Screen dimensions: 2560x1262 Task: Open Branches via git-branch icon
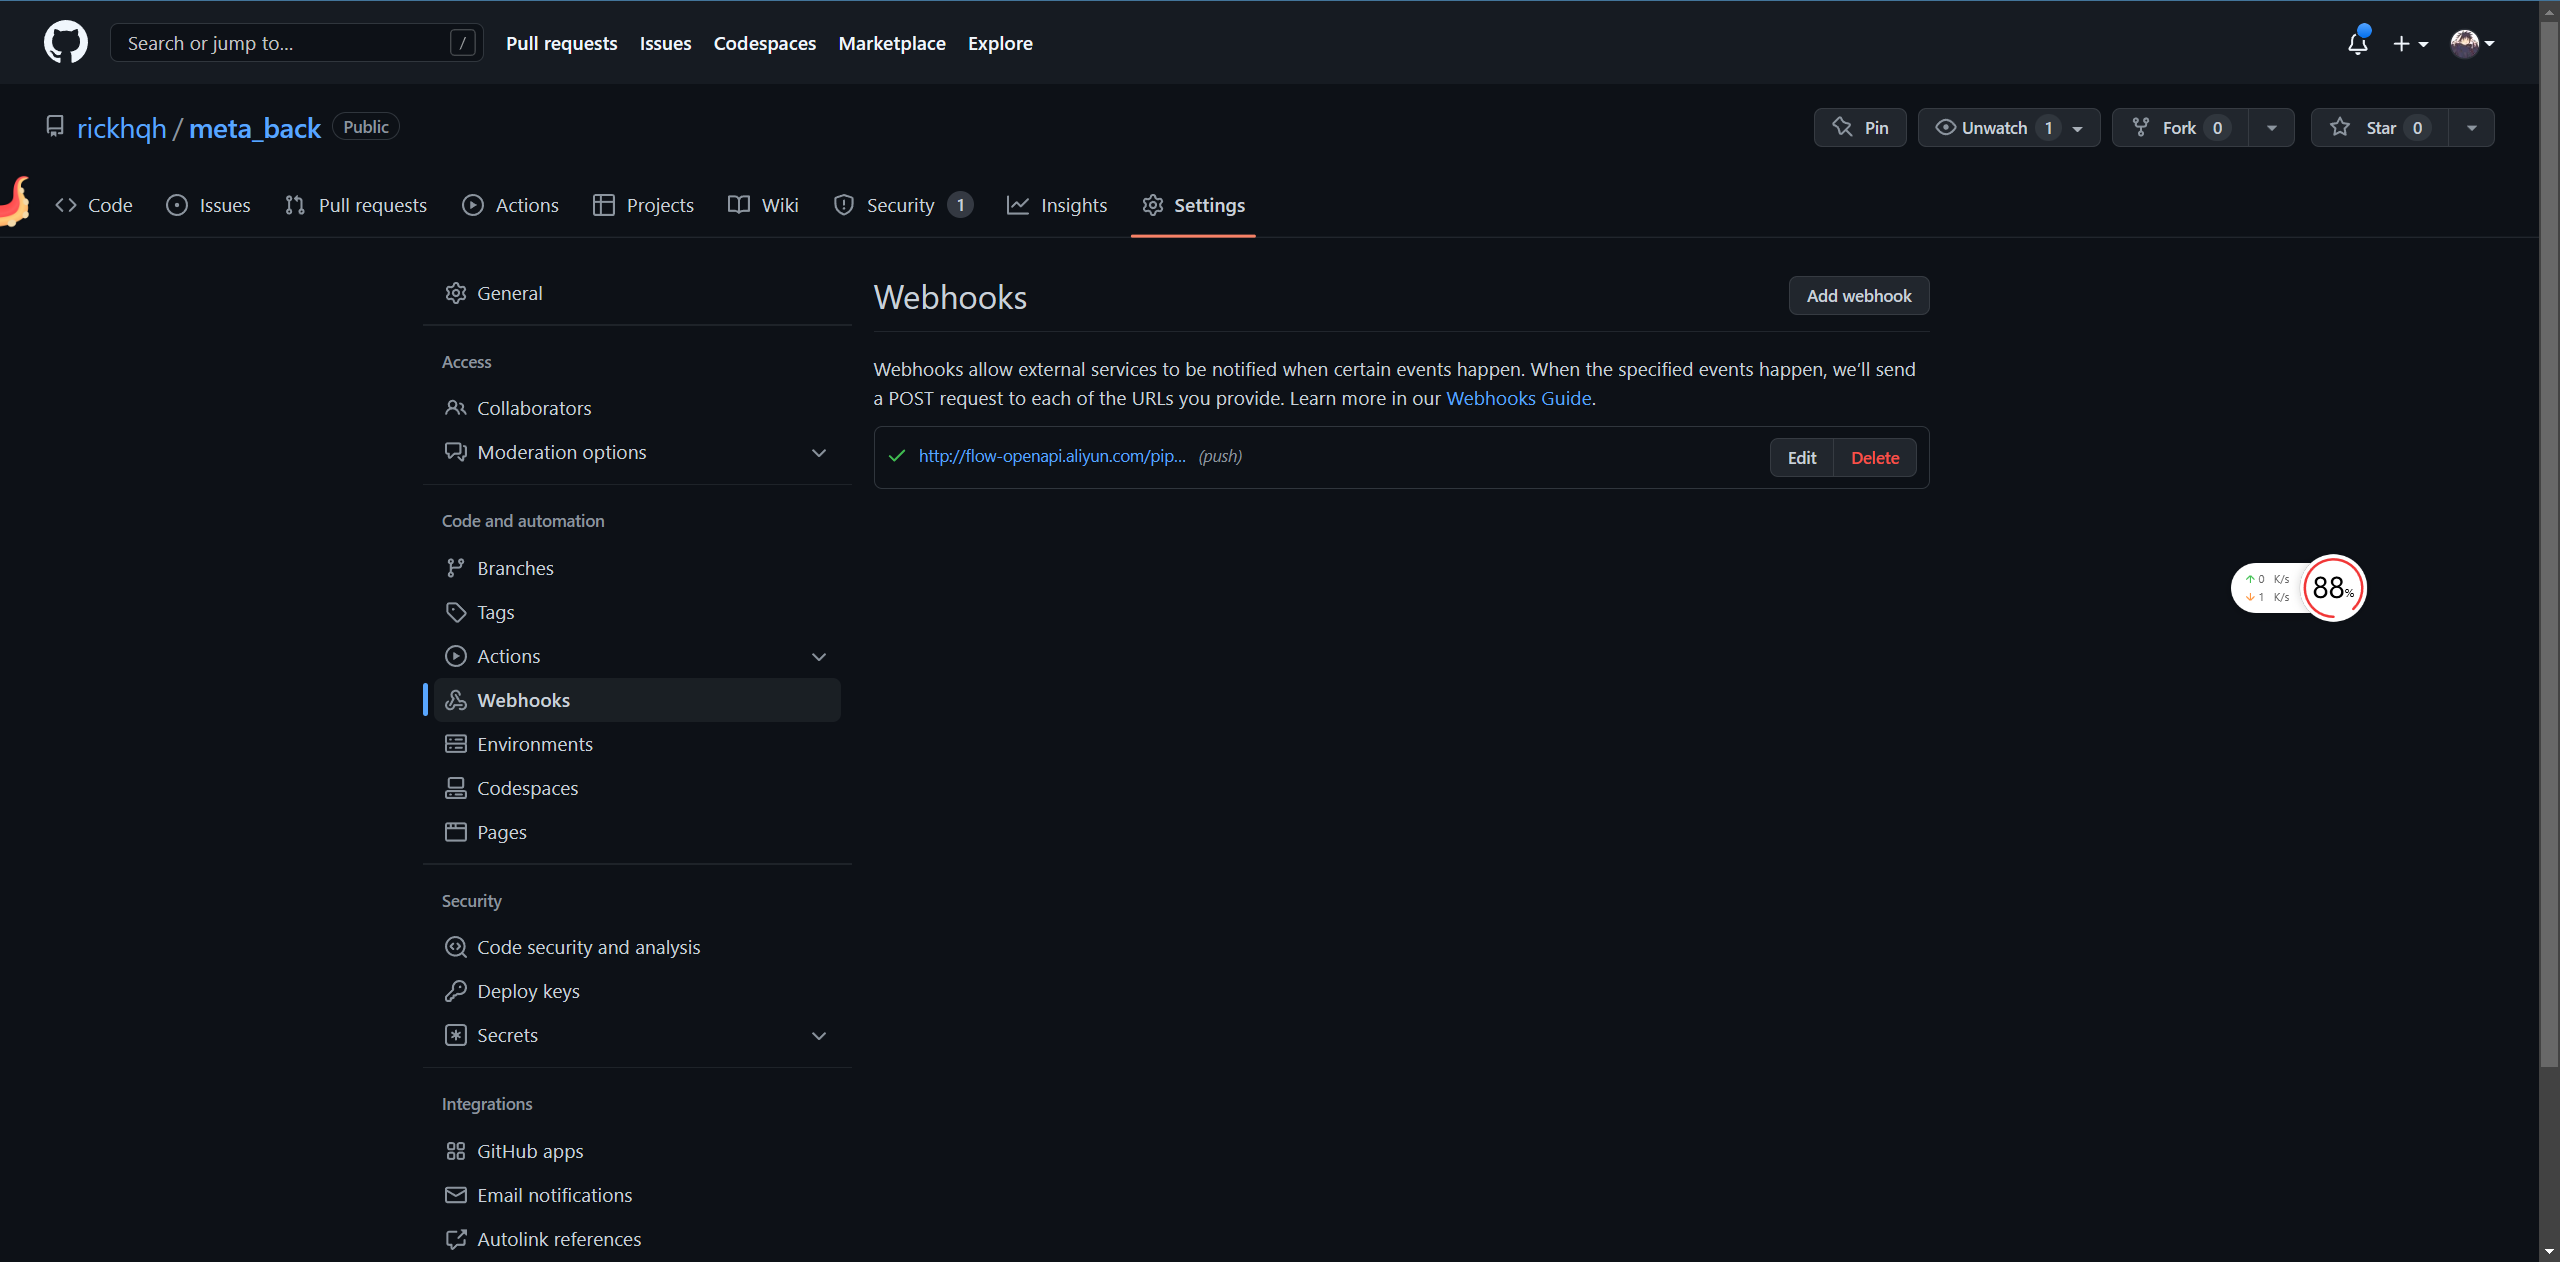456,568
